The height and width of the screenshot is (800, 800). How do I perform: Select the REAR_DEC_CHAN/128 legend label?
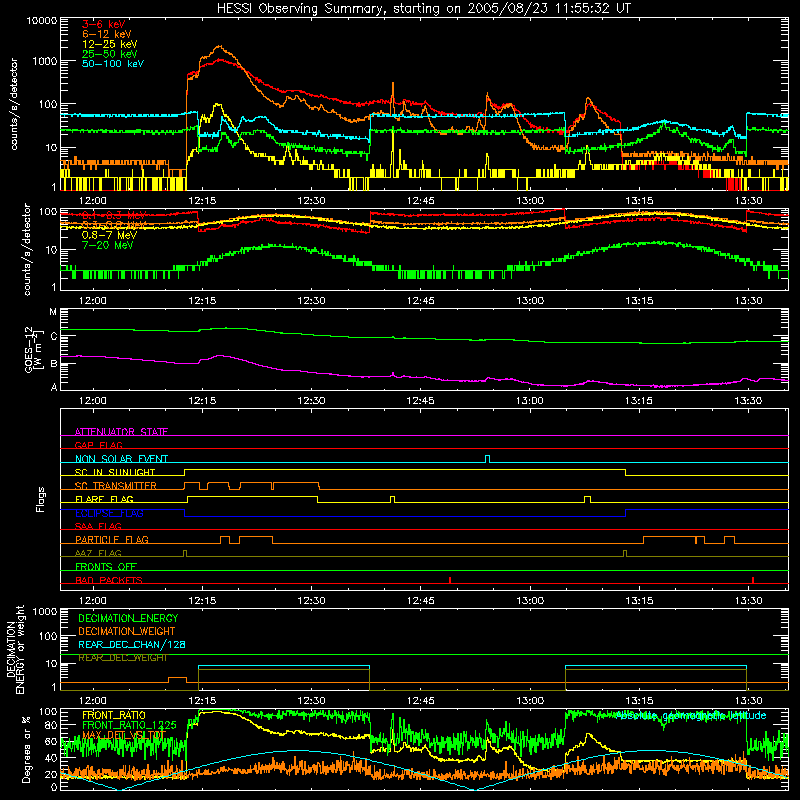click(132, 644)
